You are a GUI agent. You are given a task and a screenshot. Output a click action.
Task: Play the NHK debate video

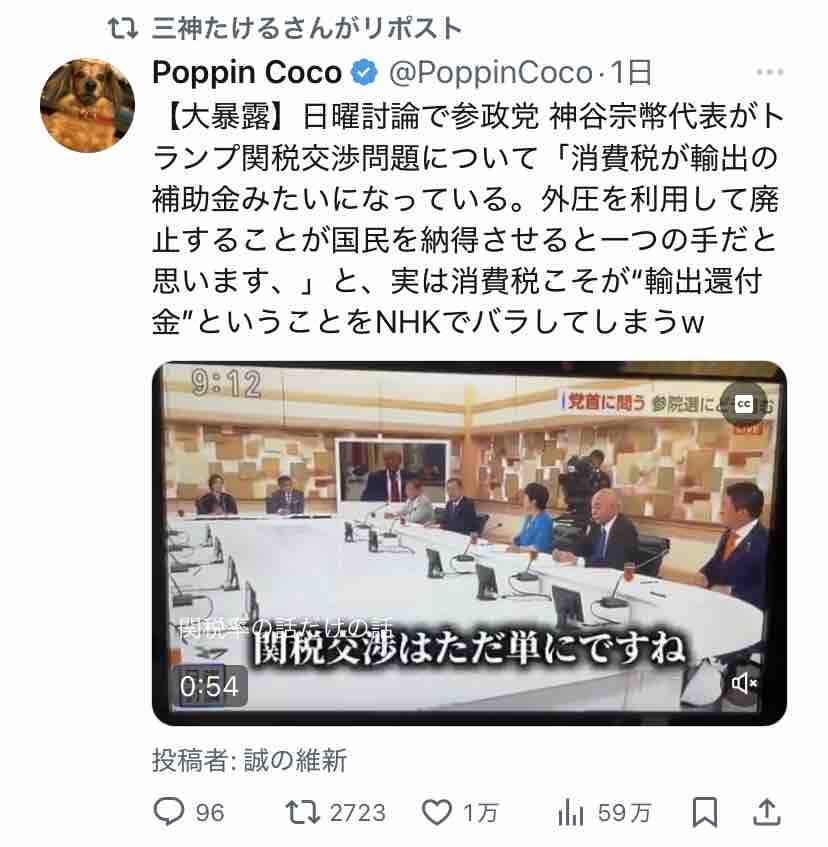pyautogui.click(x=469, y=543)
